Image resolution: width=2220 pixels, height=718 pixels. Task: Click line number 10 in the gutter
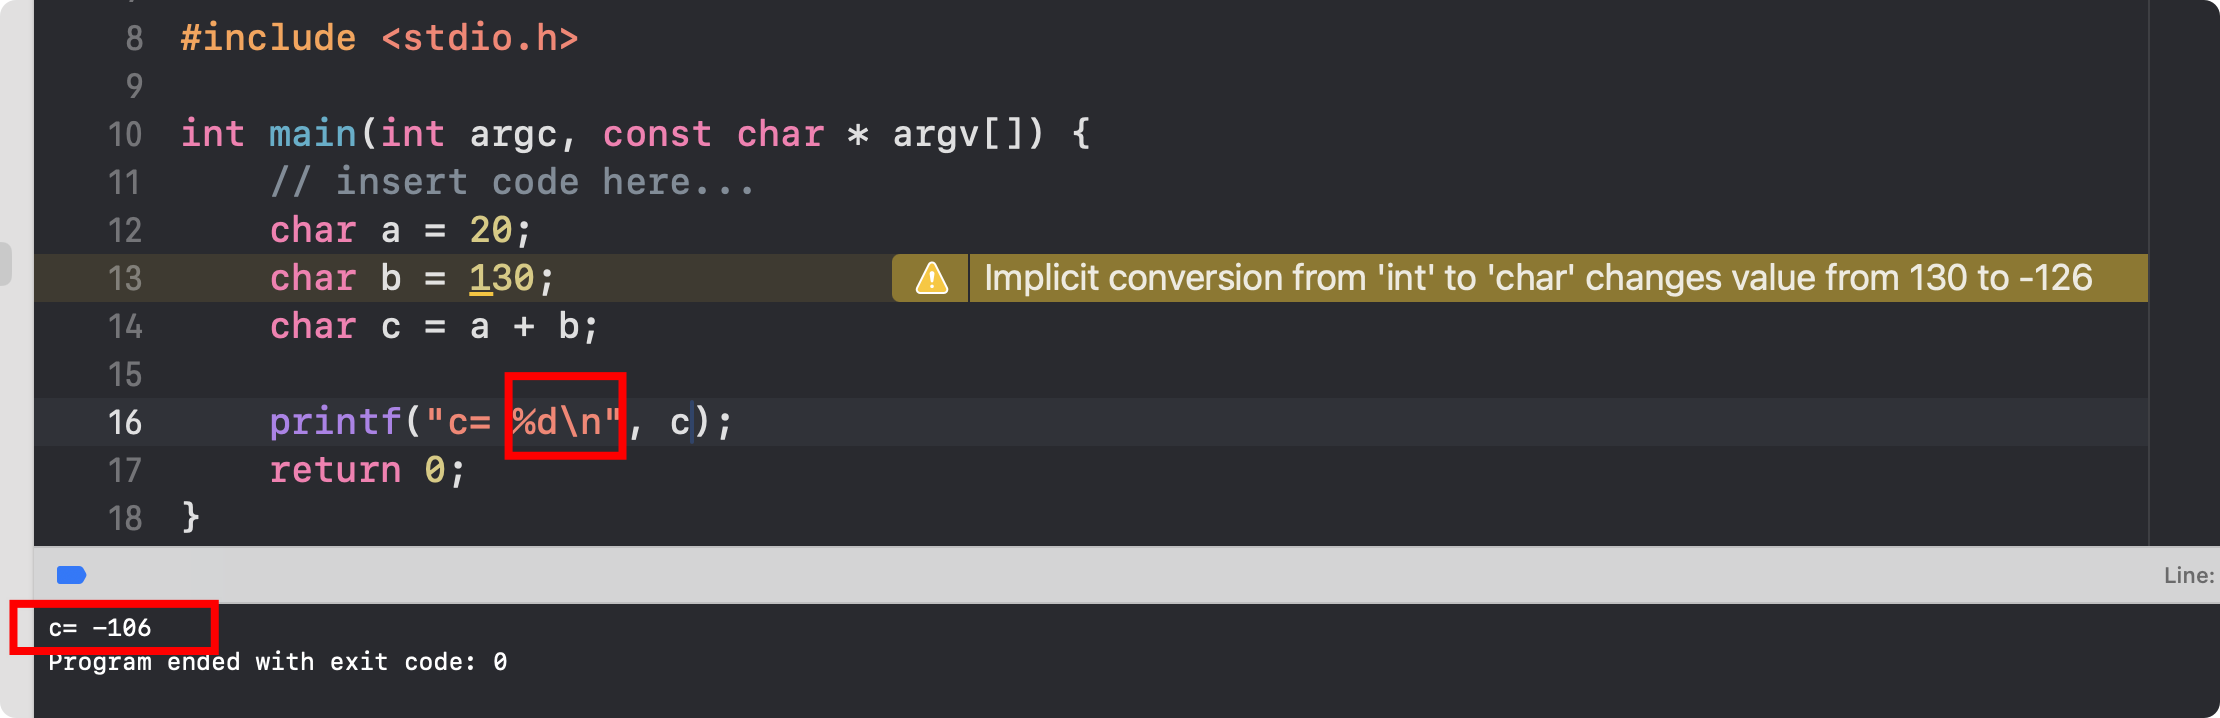click(125, 134)
